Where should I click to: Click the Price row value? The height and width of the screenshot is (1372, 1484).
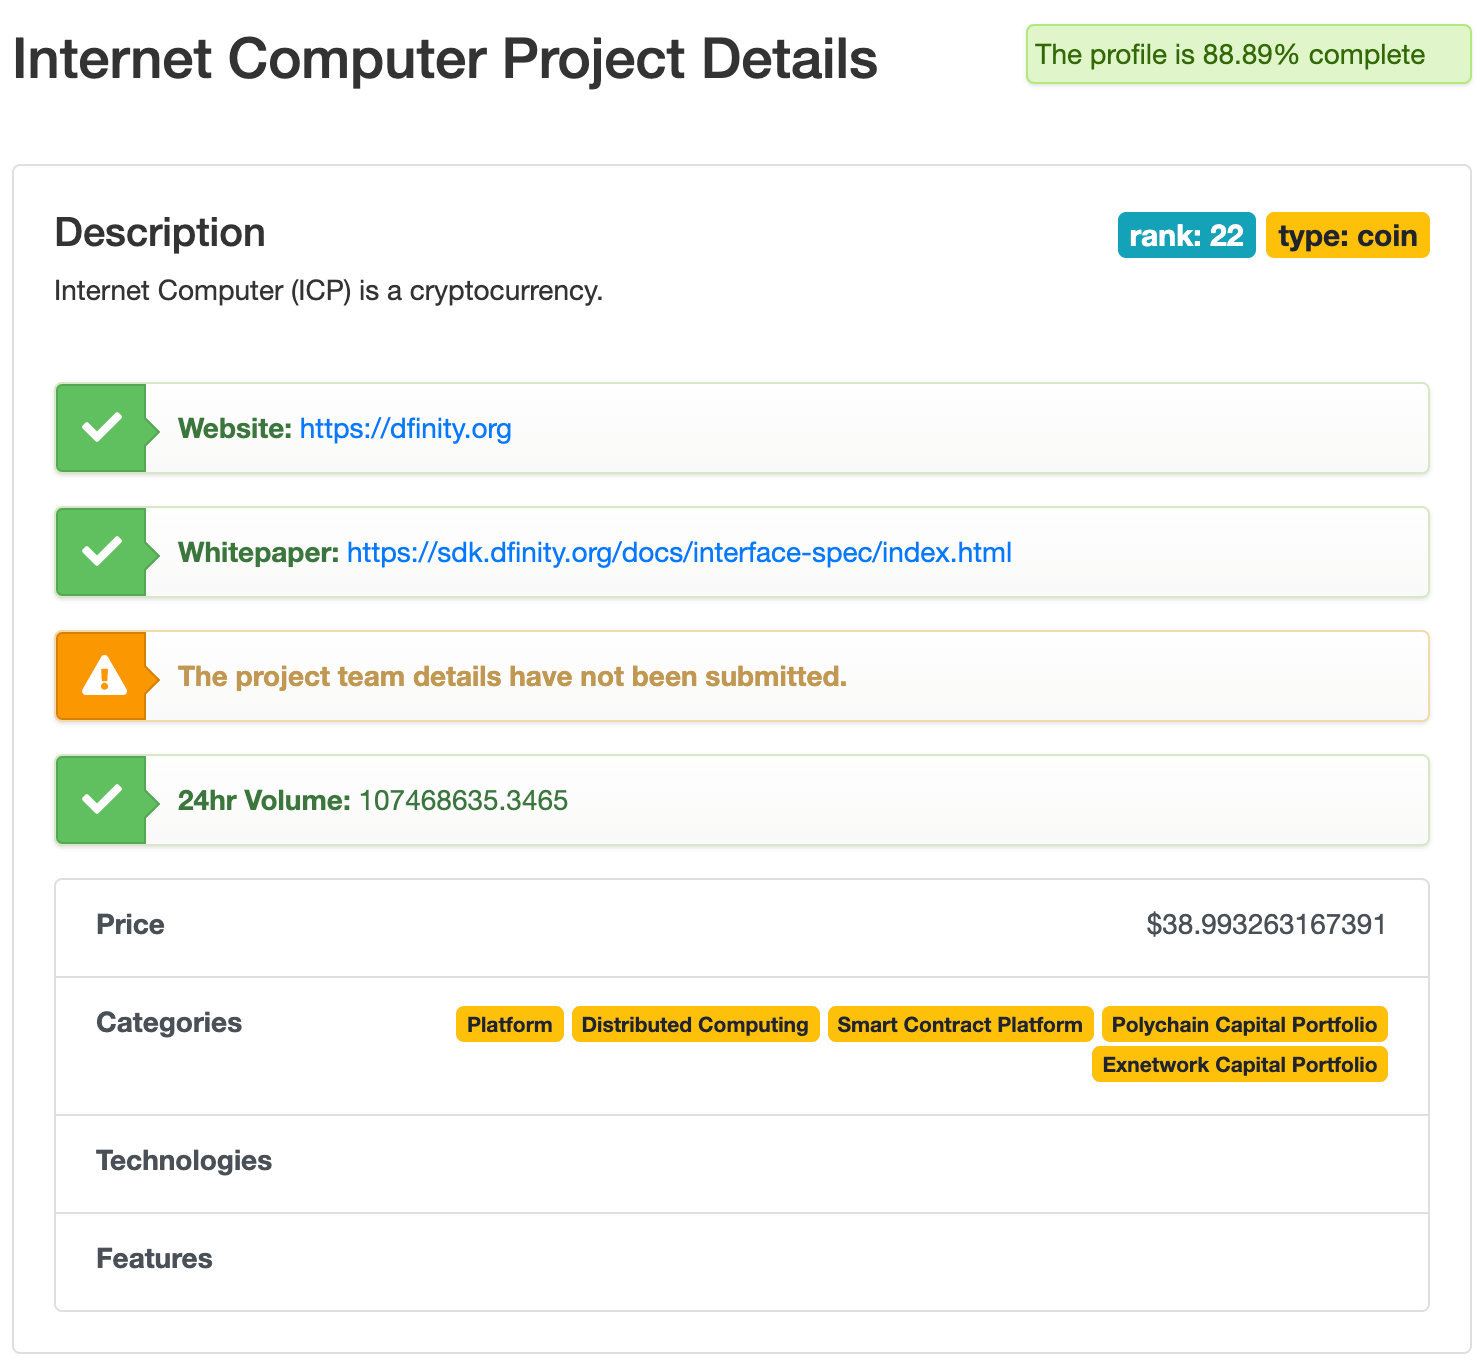[1266, 924]
